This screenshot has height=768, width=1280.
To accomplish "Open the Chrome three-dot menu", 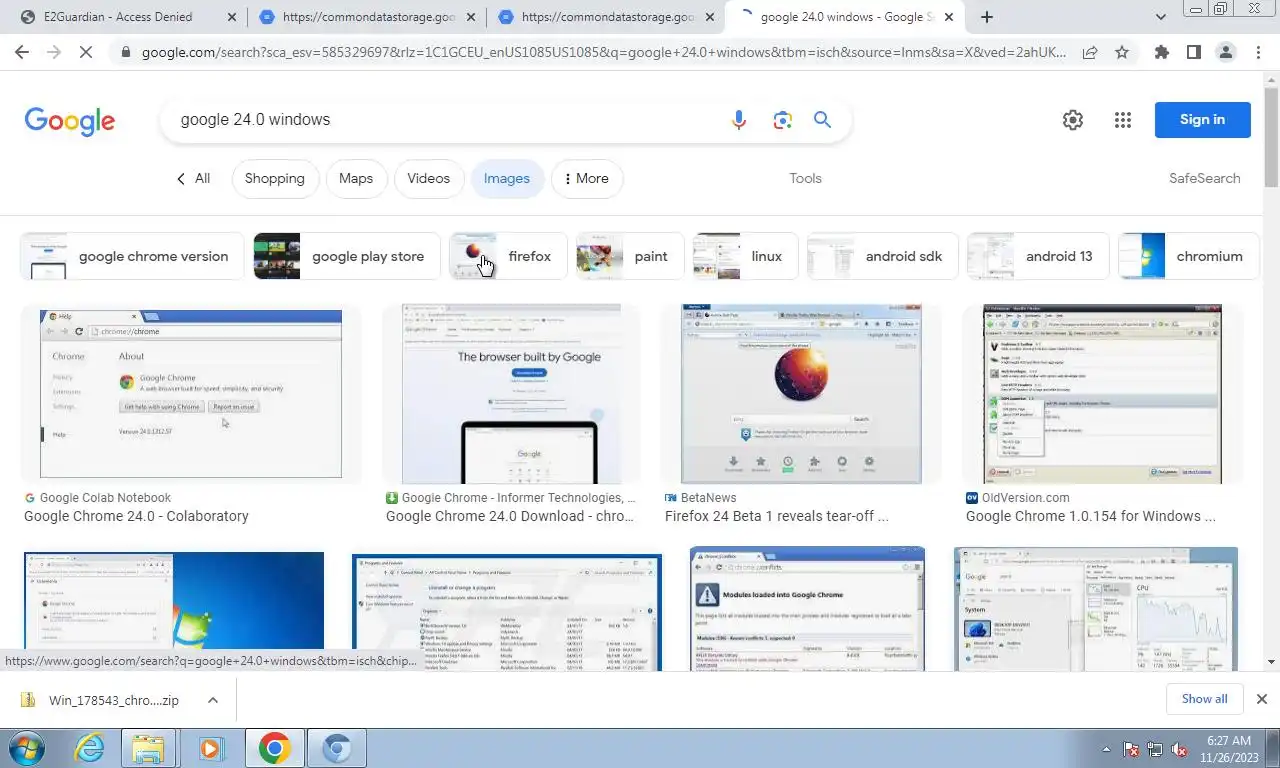I will pyautogui.click(x=1258, y=52).
